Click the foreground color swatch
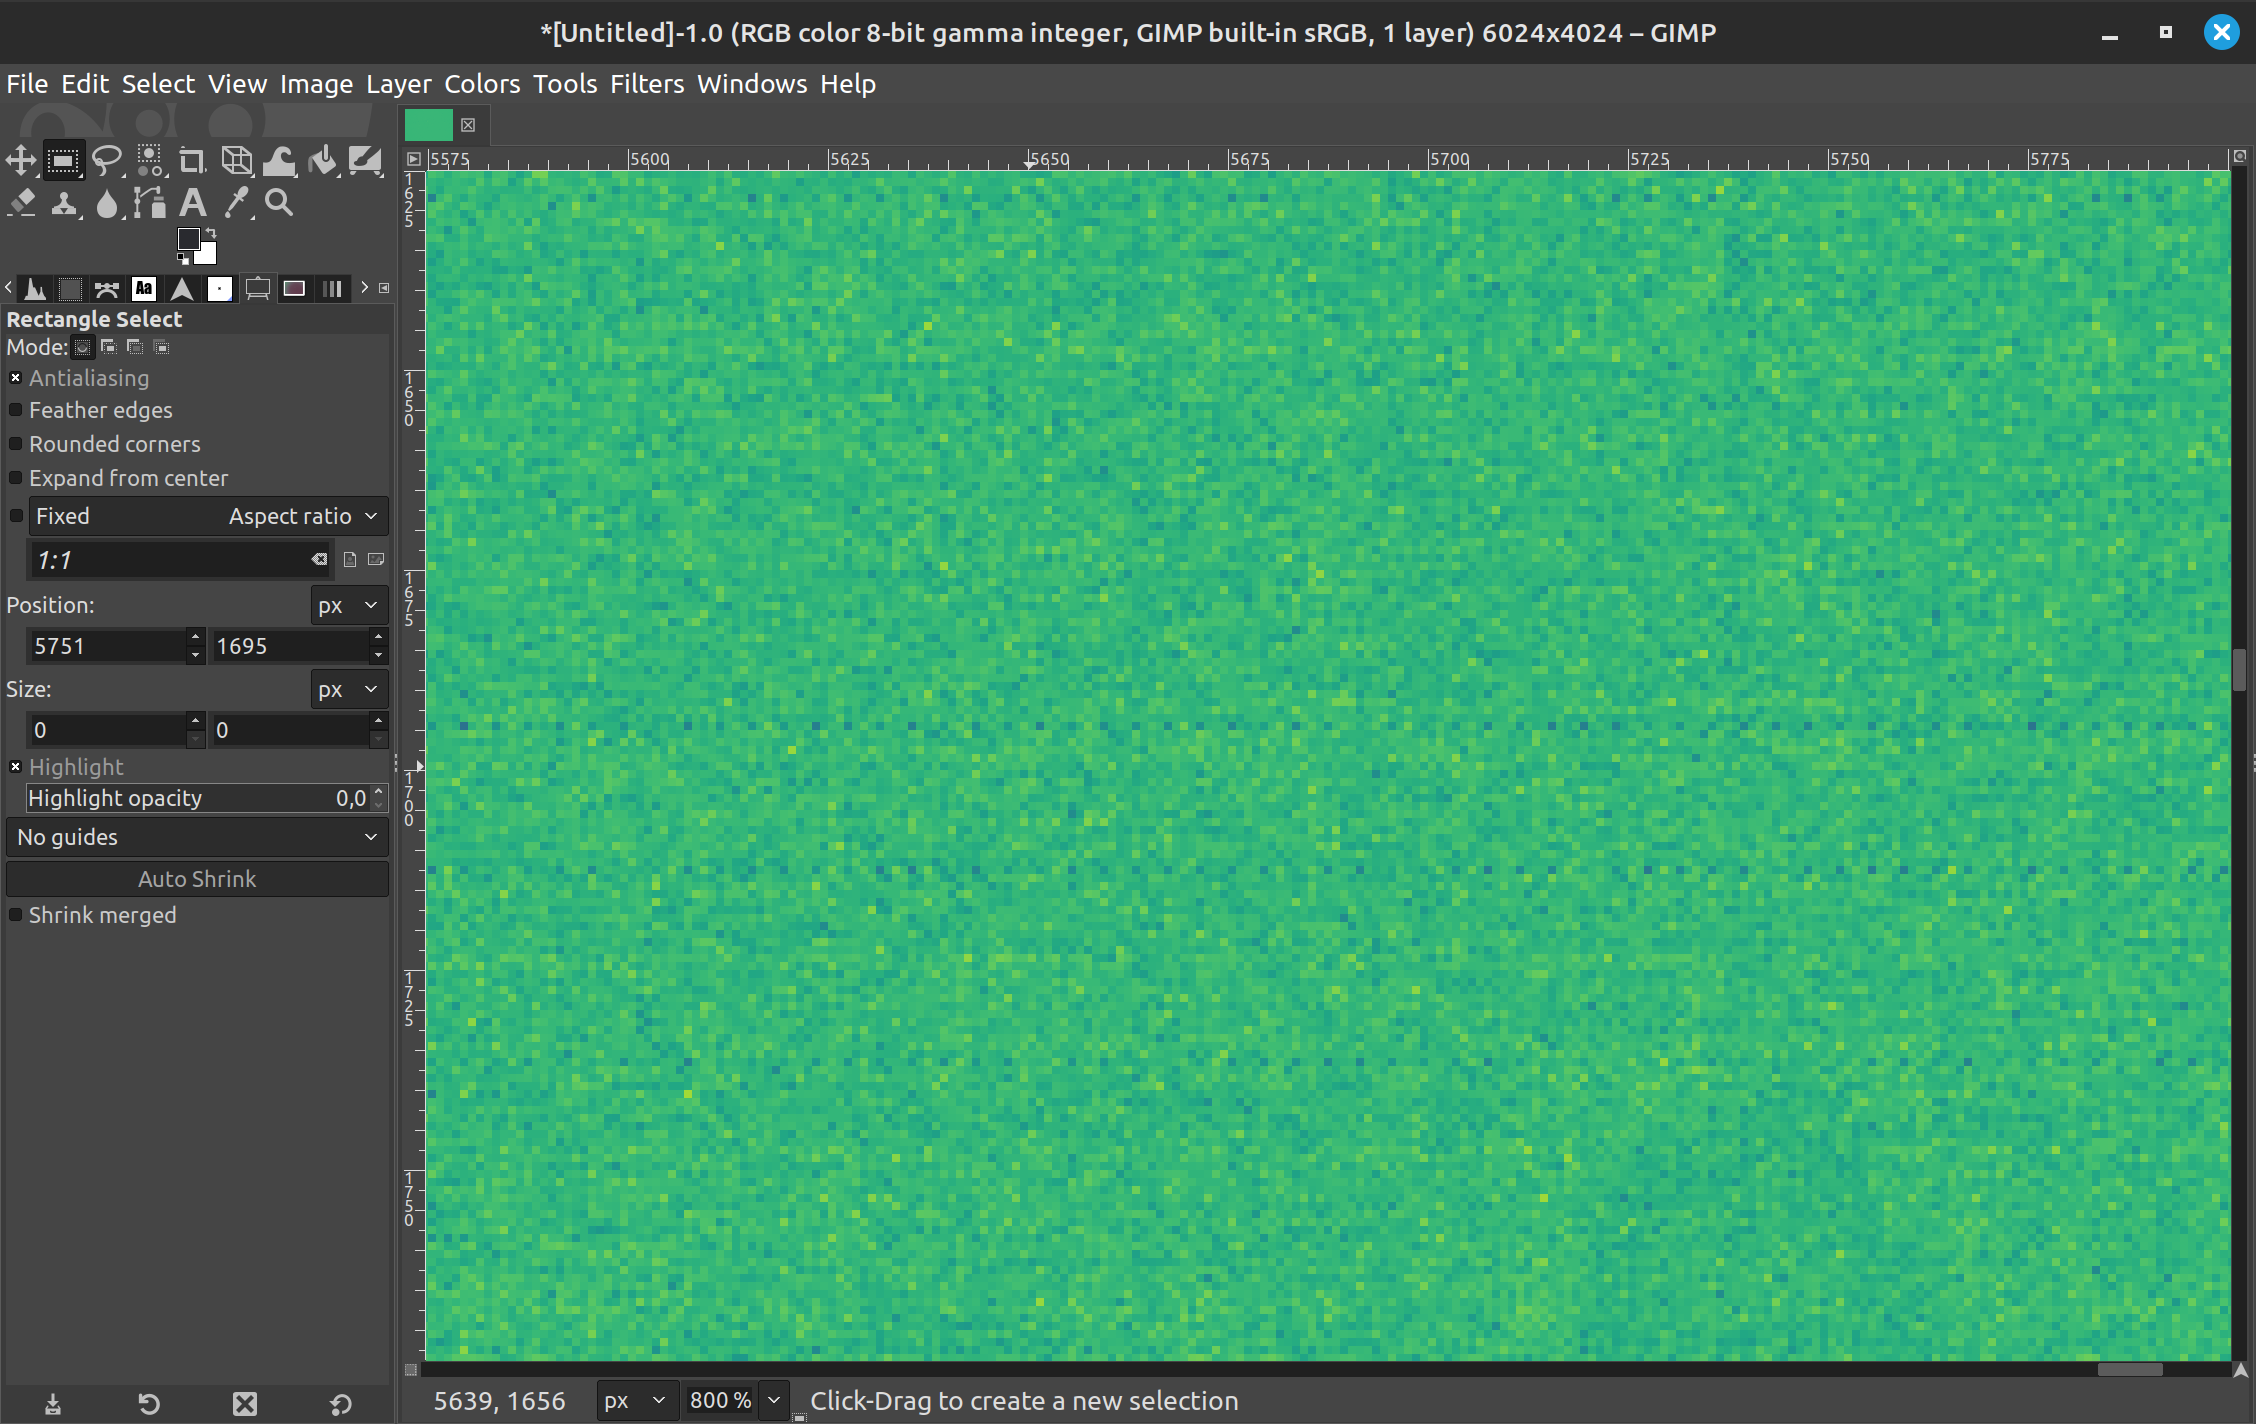2256x1424 pixels. 187,239
